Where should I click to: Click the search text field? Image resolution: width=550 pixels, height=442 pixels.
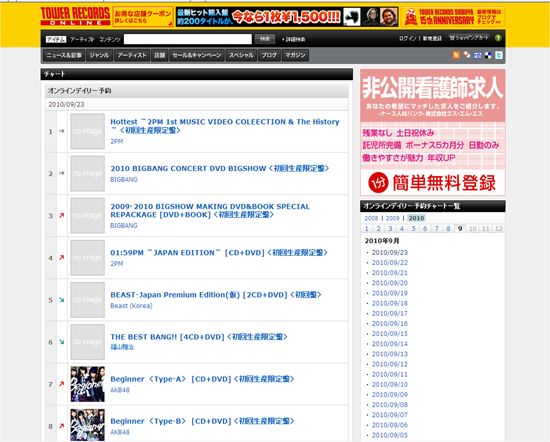pos(188,39)
